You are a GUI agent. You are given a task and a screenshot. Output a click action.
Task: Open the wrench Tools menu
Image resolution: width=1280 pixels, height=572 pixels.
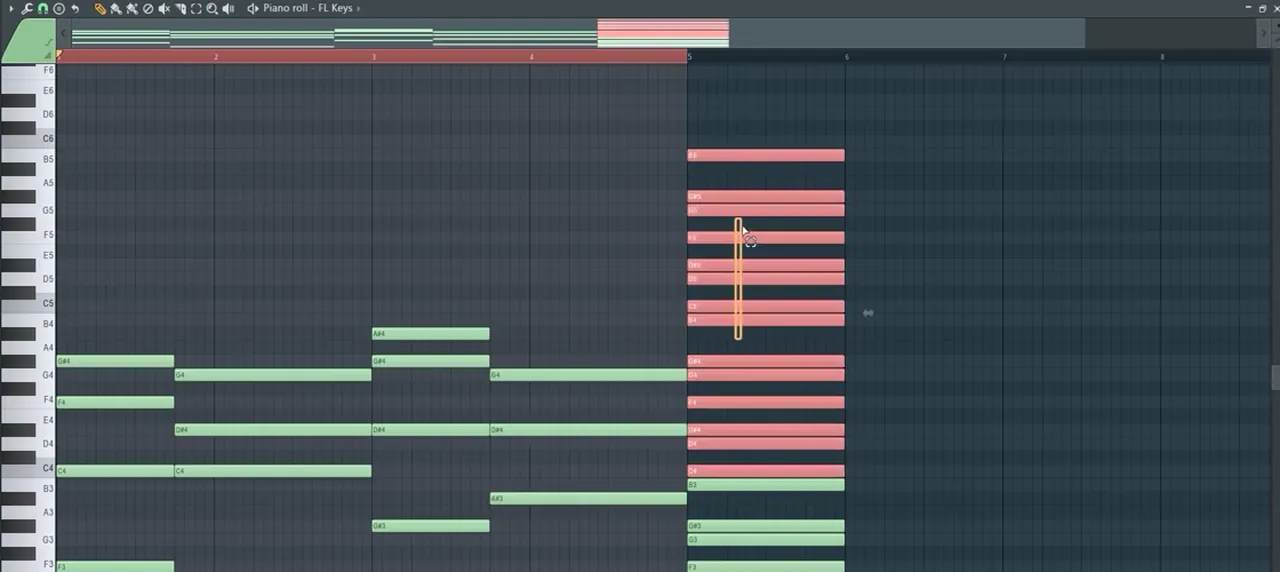coord(27,8)
